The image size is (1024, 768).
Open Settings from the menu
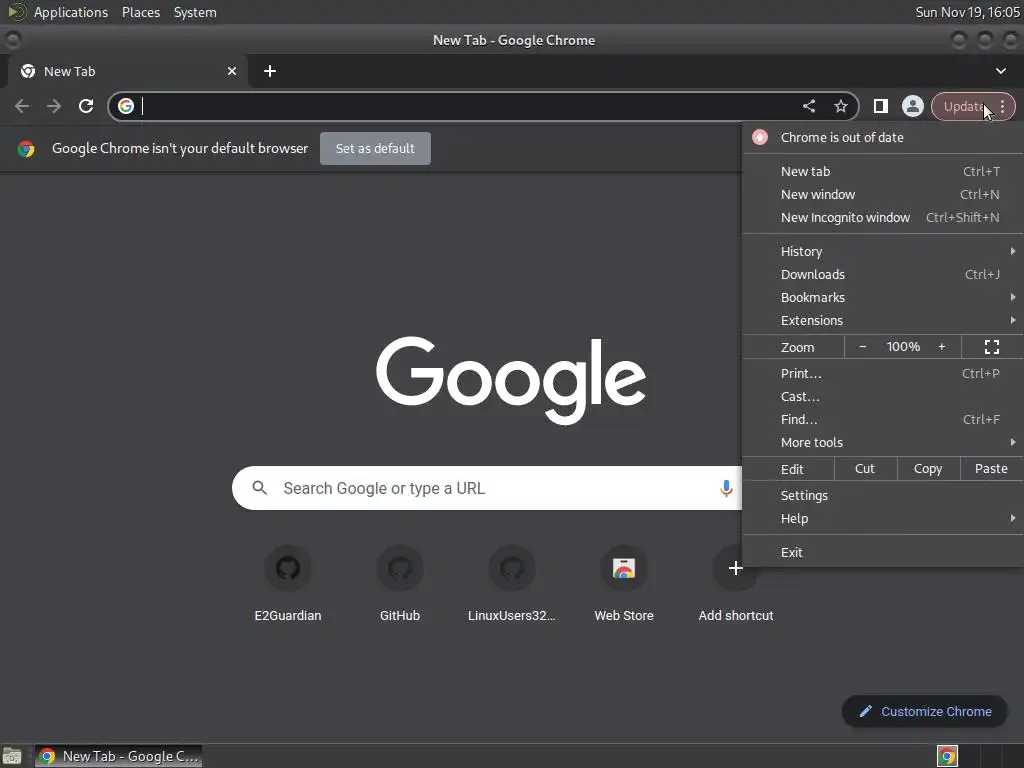pyautogui.click(x=883, y=496)
